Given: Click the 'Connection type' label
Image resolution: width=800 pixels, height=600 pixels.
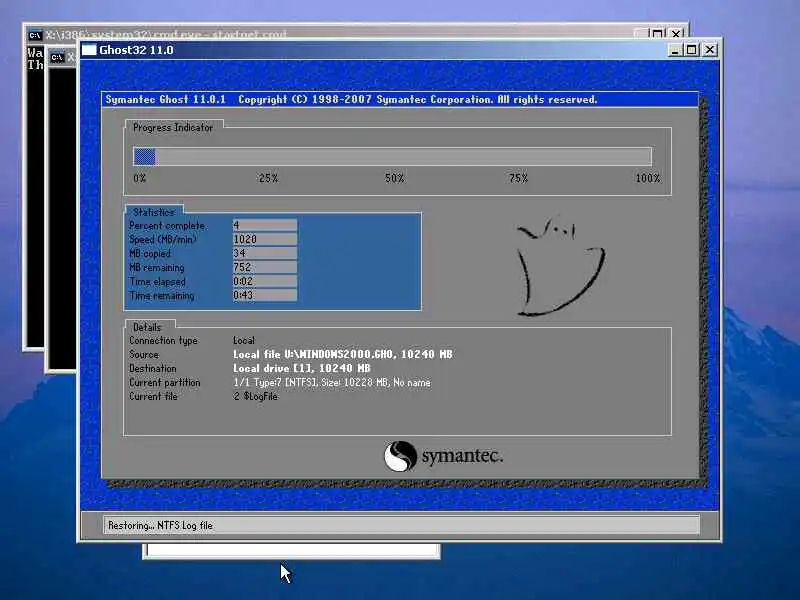Looking at the screenshot, I should pyautogui.click(x=163, y=340).
